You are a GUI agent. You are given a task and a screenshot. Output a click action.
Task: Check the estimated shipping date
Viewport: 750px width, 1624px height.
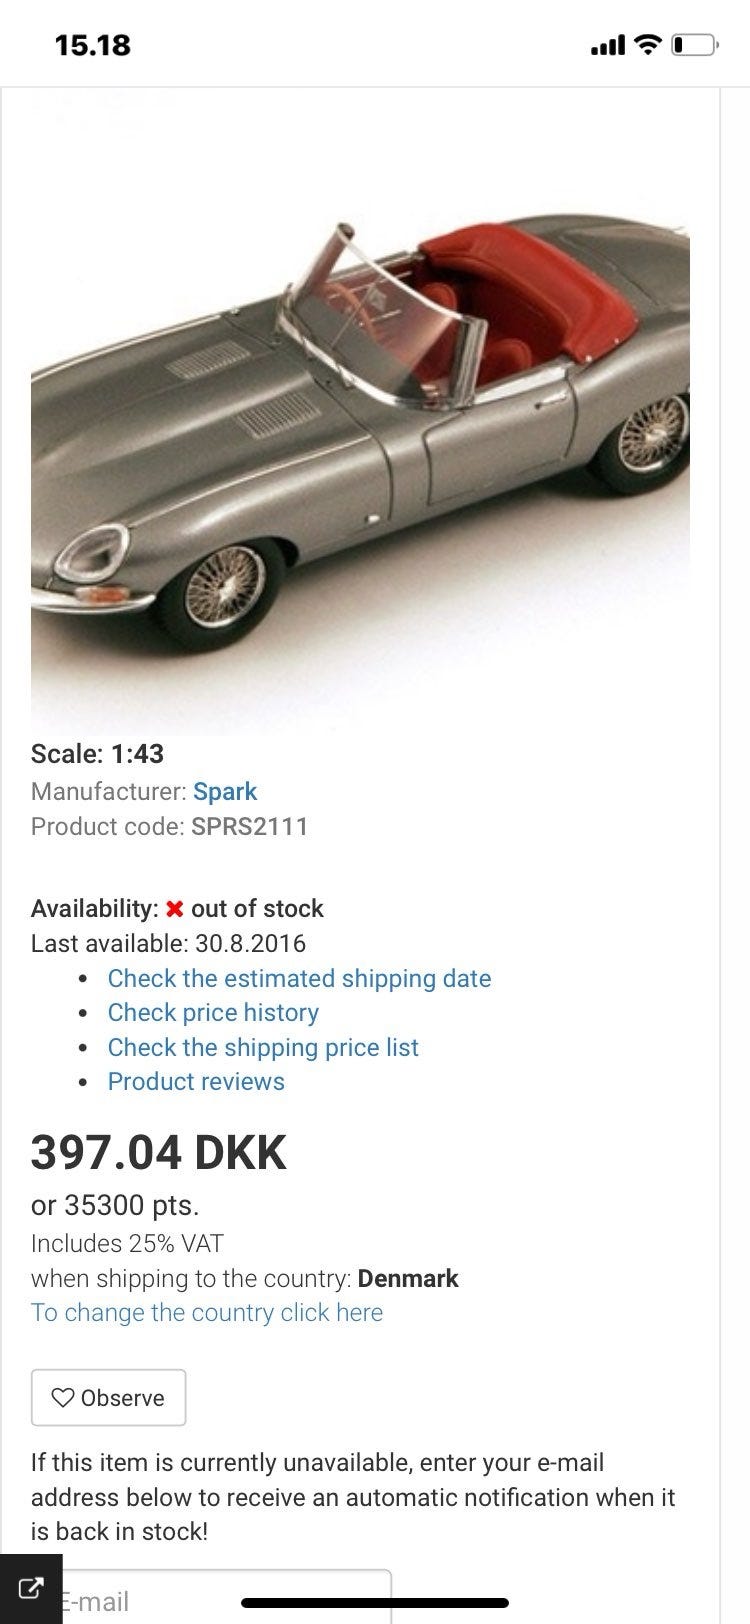[x=299, y=978]
